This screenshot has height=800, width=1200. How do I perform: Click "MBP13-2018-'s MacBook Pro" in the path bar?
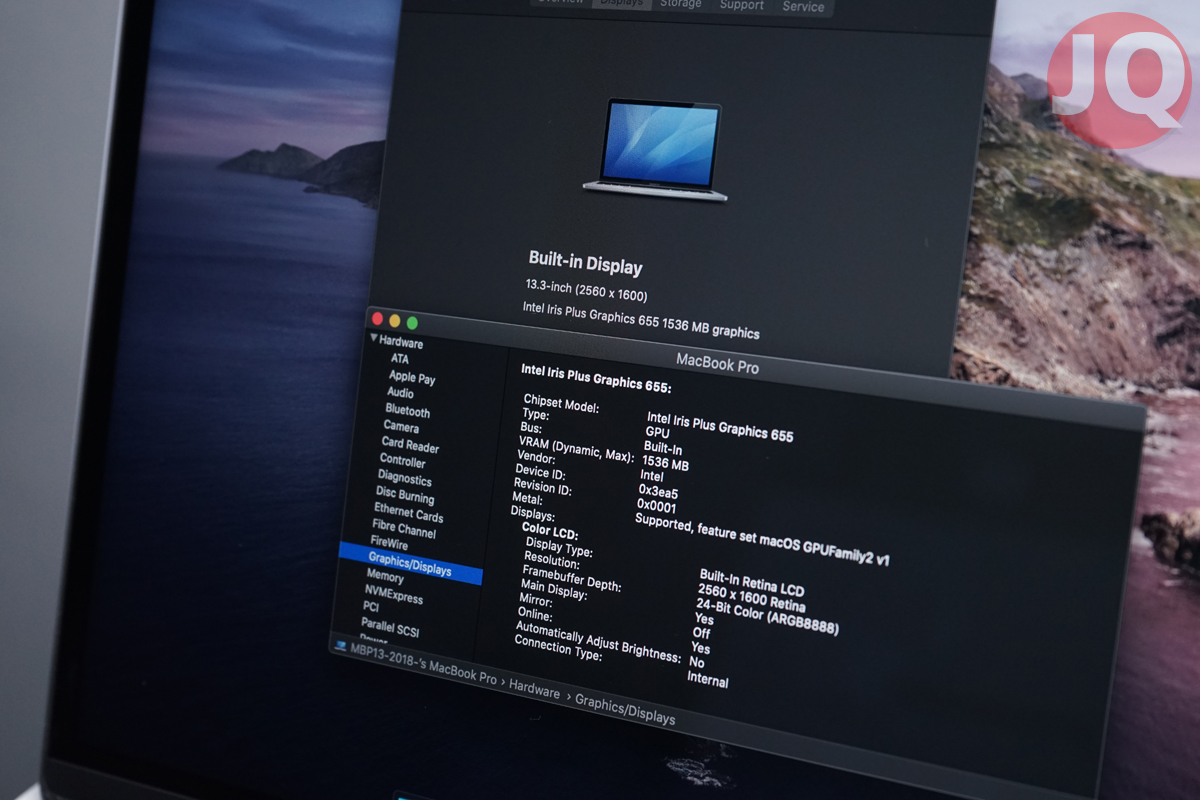coord(423,663)
